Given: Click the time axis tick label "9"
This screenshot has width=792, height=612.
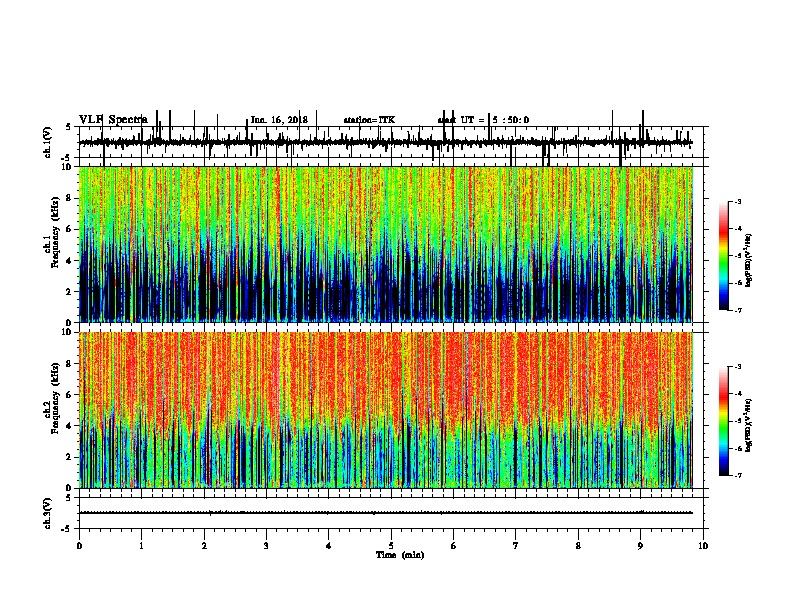Looking at the screenshot, I should click(640, 546).
